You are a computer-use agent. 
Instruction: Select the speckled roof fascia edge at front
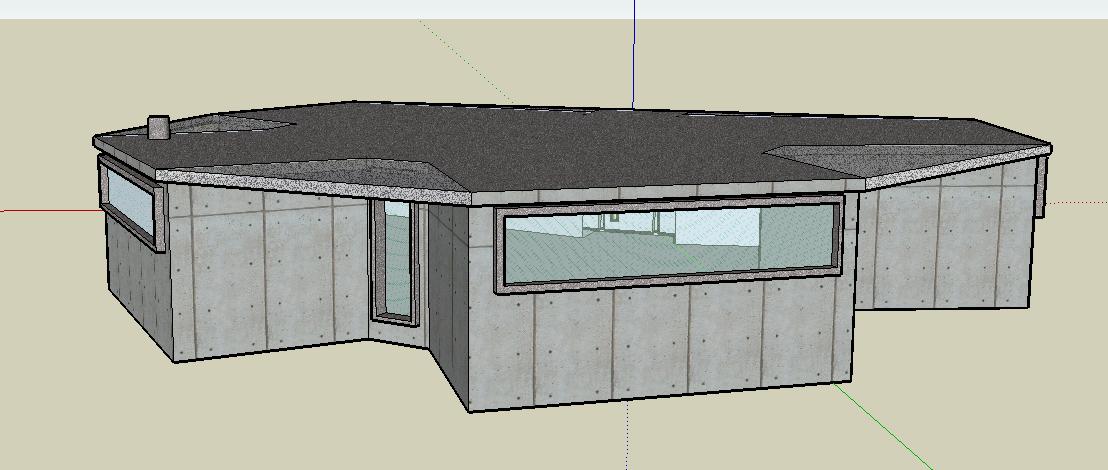311,184
